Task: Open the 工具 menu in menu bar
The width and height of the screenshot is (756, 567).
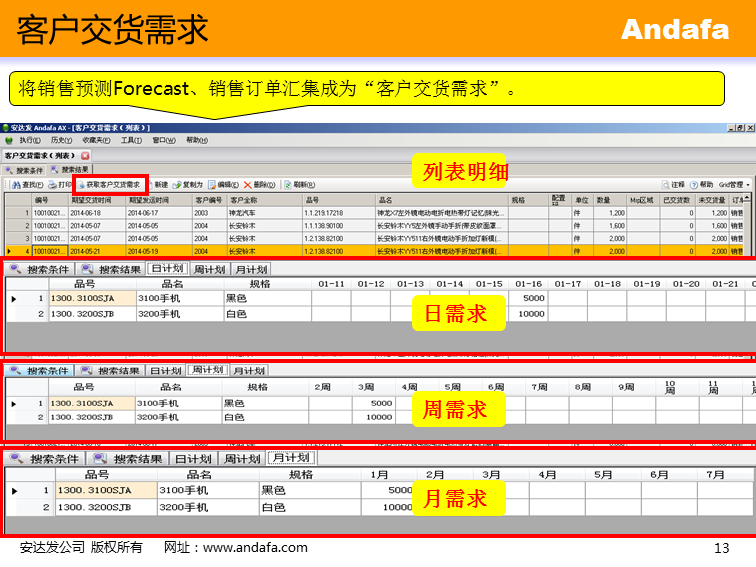Action: tap(130, 141)
